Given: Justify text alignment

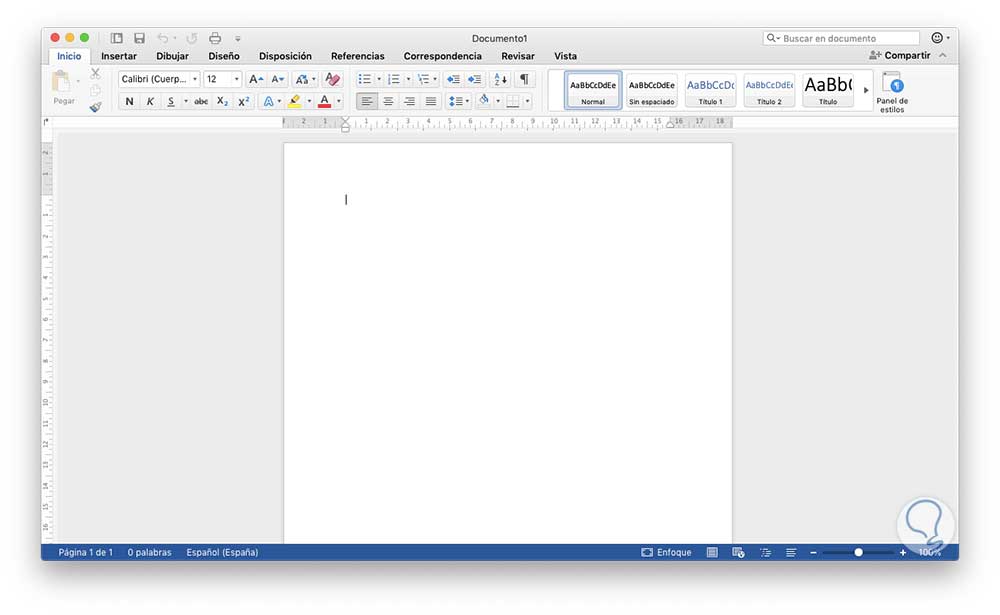Looking at the screenshot, I should (431, 101).
